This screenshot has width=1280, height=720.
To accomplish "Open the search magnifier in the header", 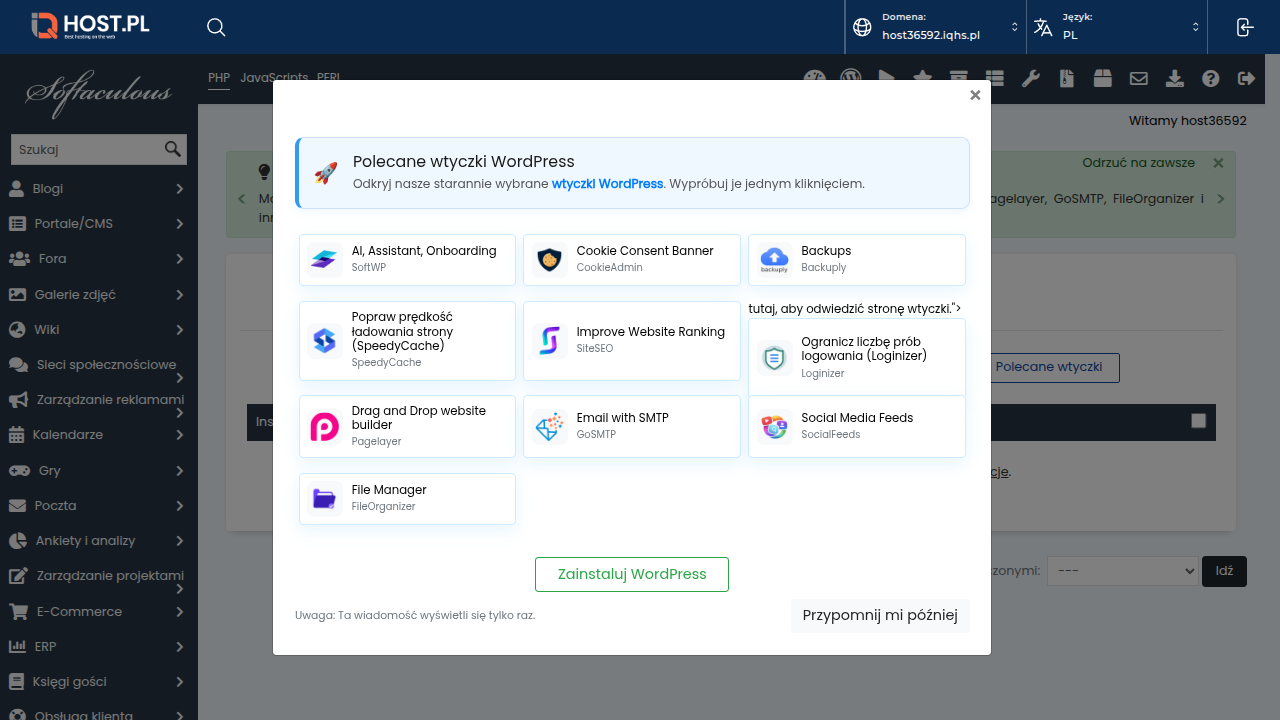I will point(216,27).
